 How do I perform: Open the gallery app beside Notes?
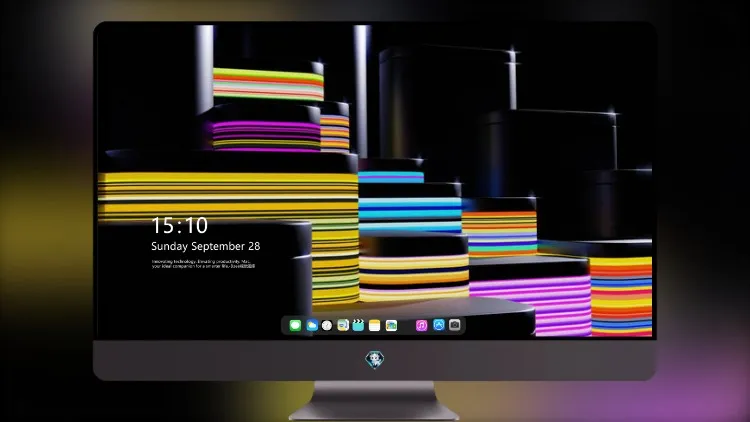(x=391, y=325)
